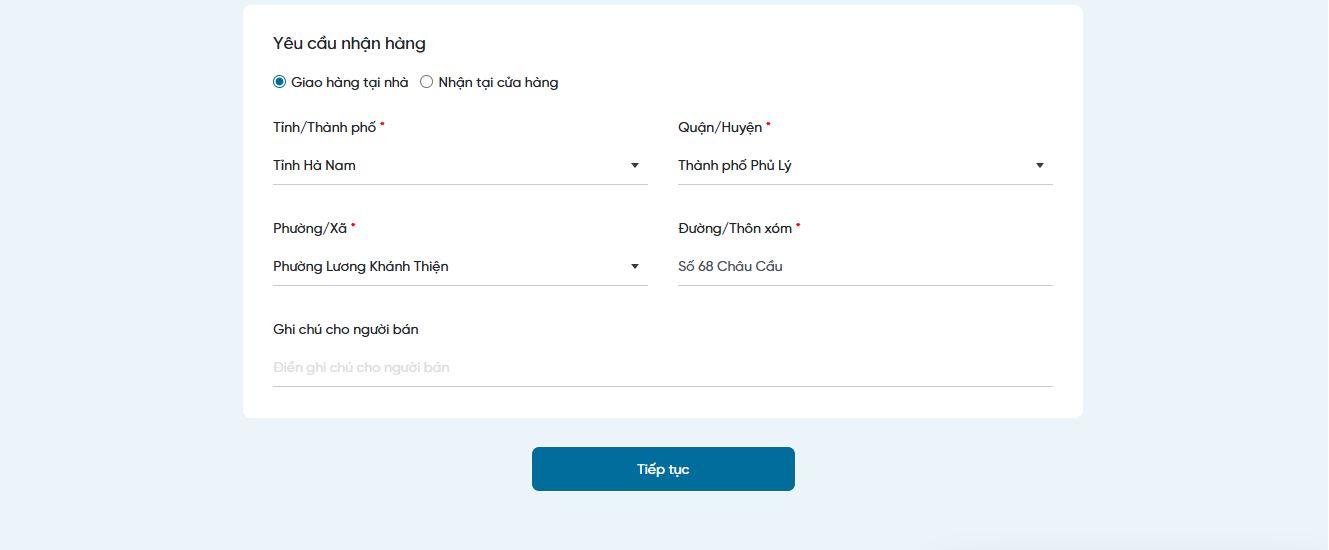Click the "Phường/Xã" field label
The image size is (1329, 550).
[x=310, y=228]
